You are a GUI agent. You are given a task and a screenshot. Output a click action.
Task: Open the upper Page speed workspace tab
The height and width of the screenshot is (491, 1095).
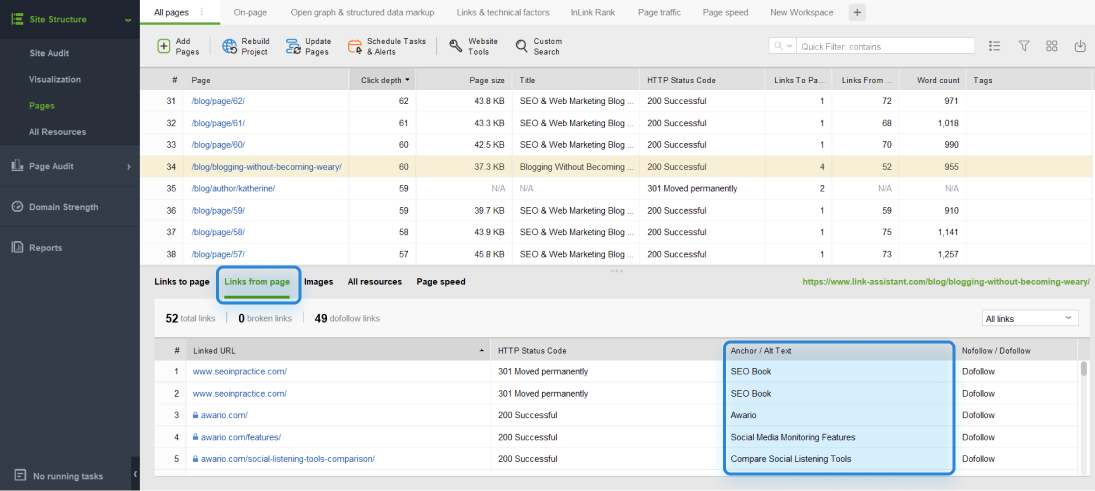725,12
